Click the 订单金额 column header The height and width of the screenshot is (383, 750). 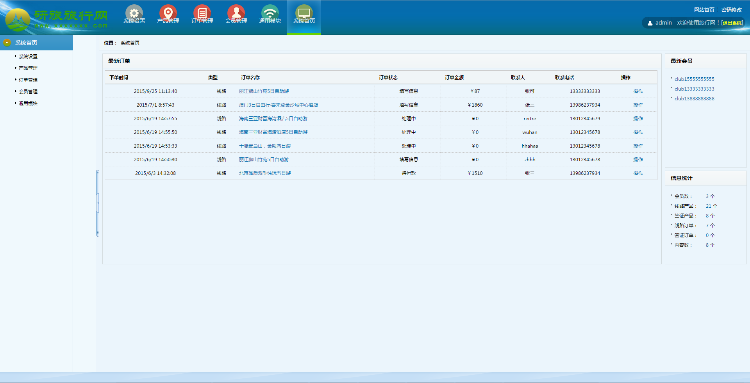coord(454,77)
